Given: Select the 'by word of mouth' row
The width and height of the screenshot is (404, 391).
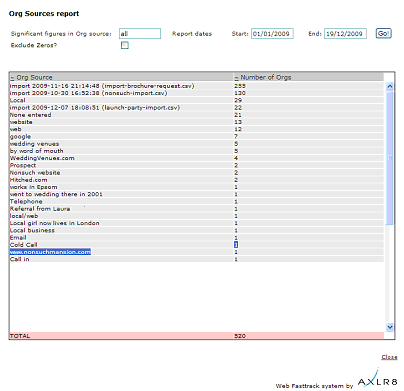Looking at the screenshot, I should click(x=197, y=151).
